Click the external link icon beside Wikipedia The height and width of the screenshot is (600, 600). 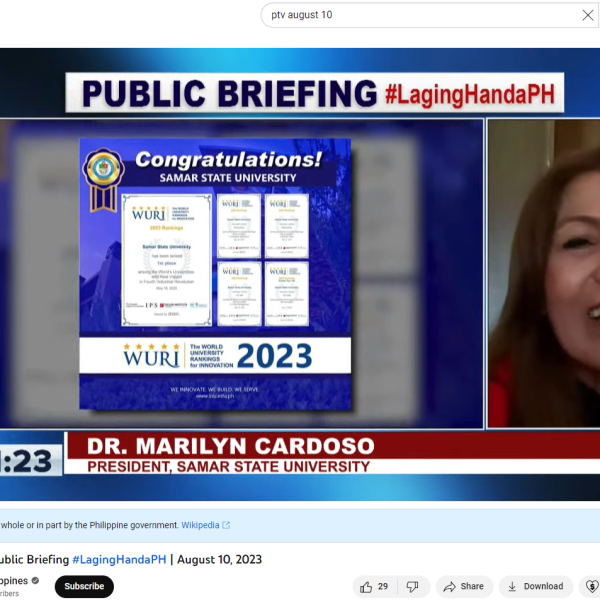click(226, 525)
